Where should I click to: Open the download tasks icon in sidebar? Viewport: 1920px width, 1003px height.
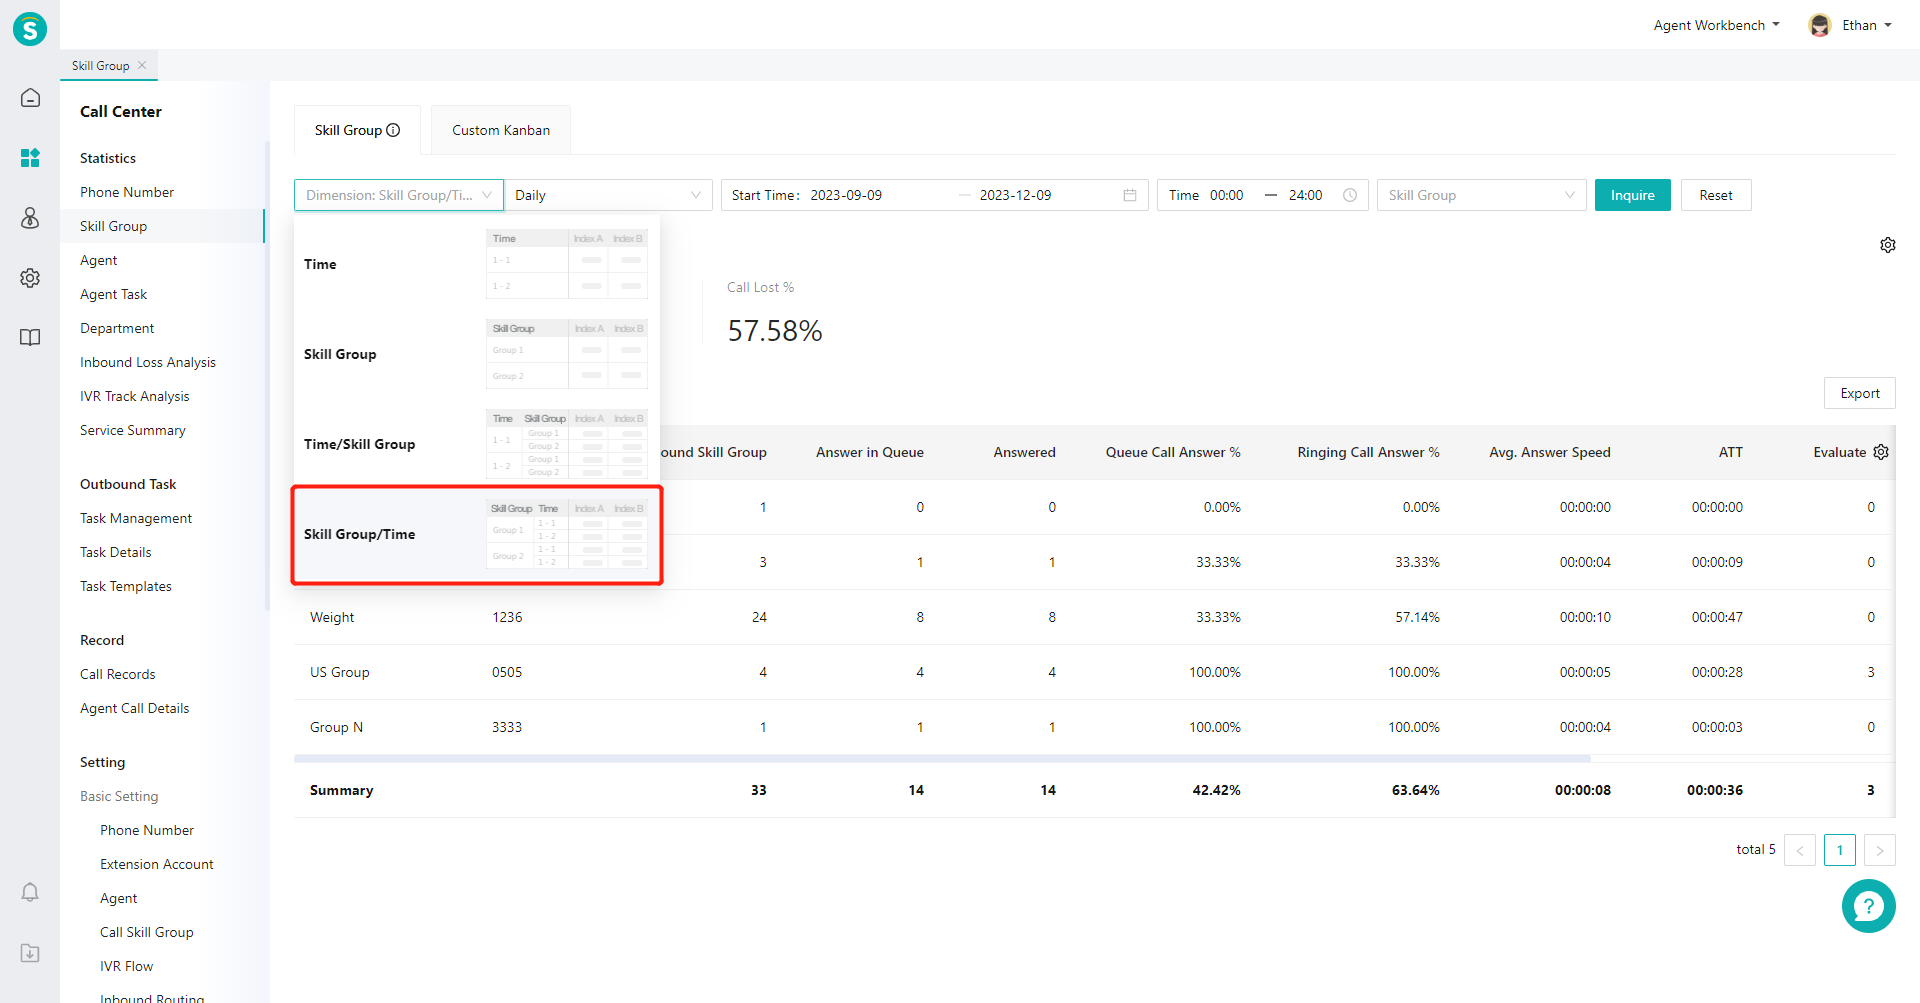pyautogui.click(x=30, y=953)
